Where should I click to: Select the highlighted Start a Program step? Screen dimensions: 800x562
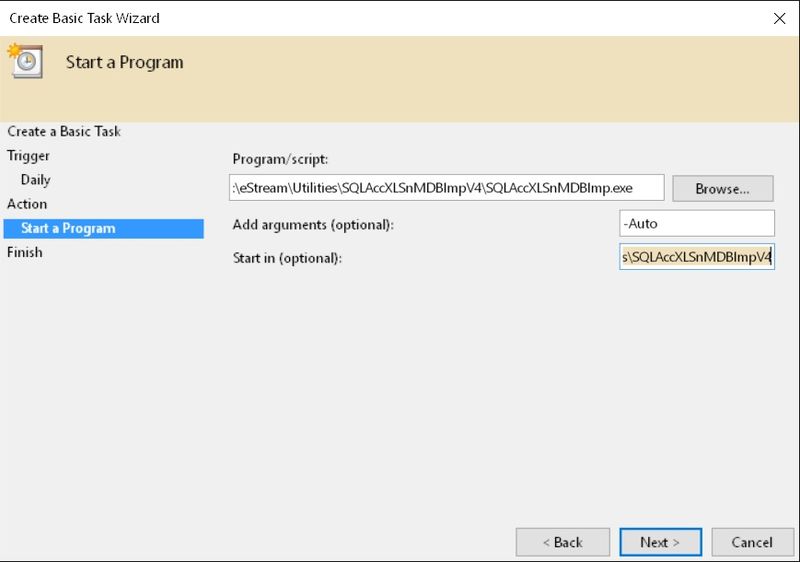click(x=68, y=228)
